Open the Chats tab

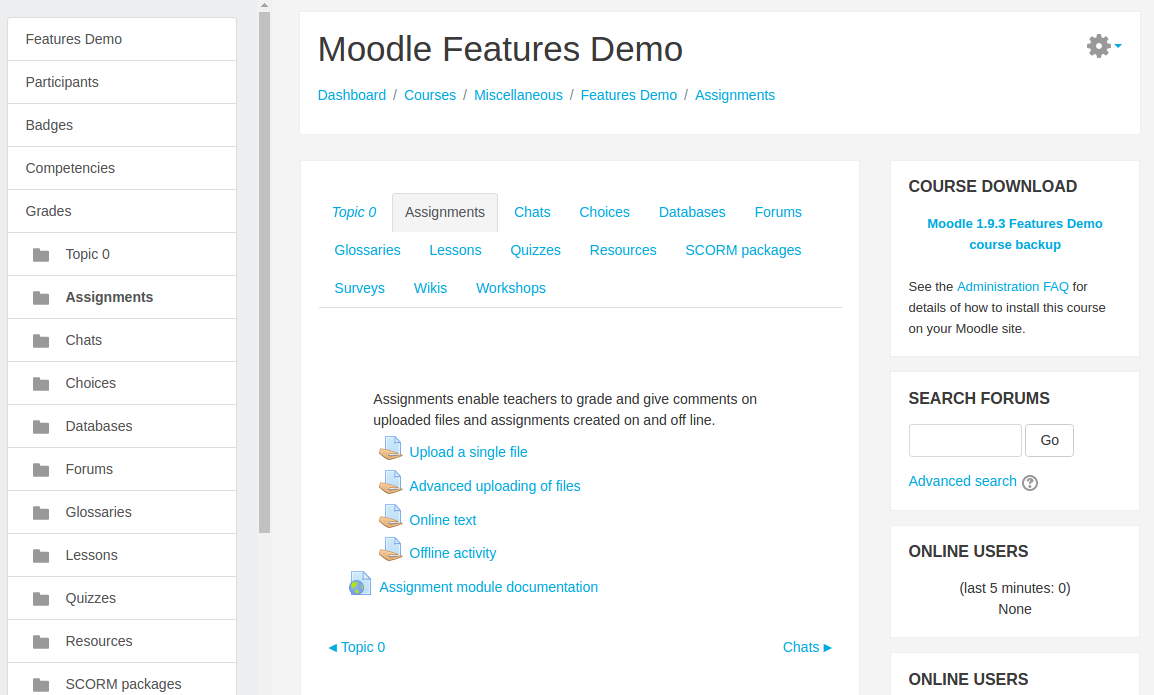[x=532, y=212]
